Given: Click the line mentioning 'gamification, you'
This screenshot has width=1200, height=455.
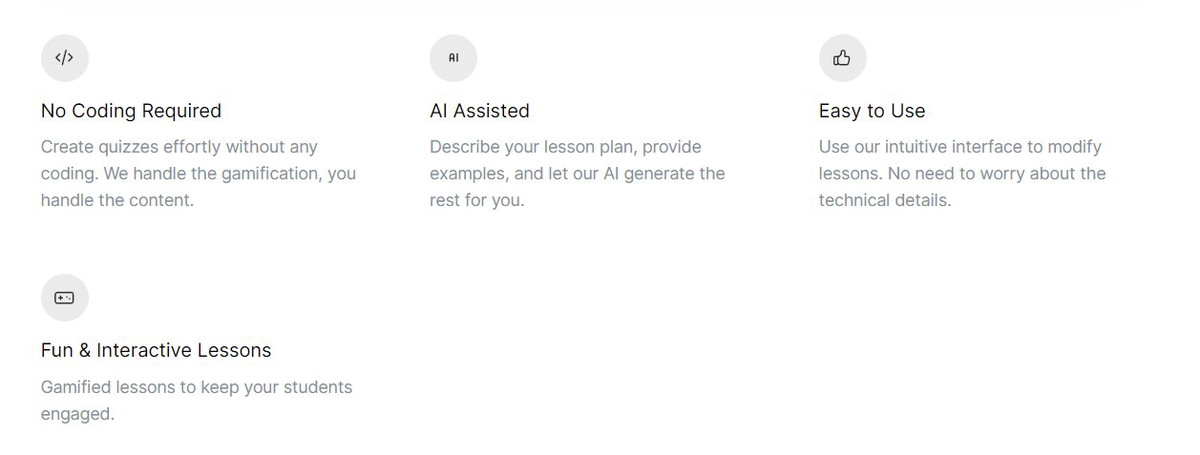Looking at the screenshot, I should coord(198,174).
